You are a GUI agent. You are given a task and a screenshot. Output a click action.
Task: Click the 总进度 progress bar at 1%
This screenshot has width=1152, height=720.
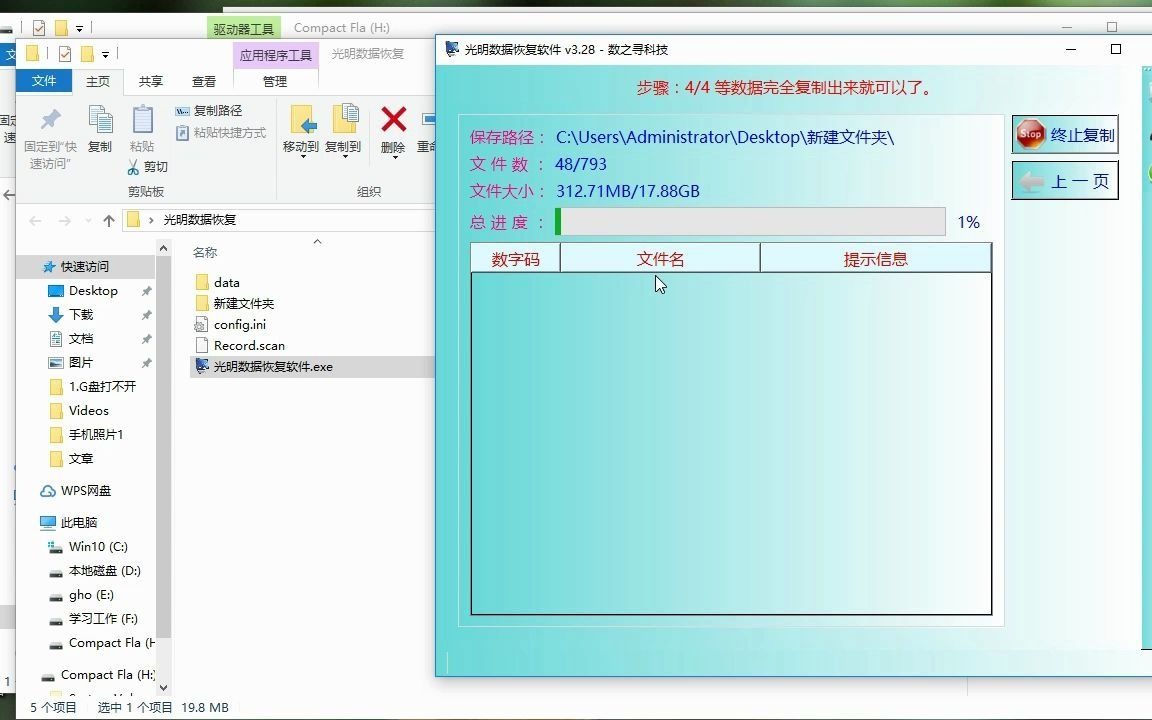[x=750, y=222]
